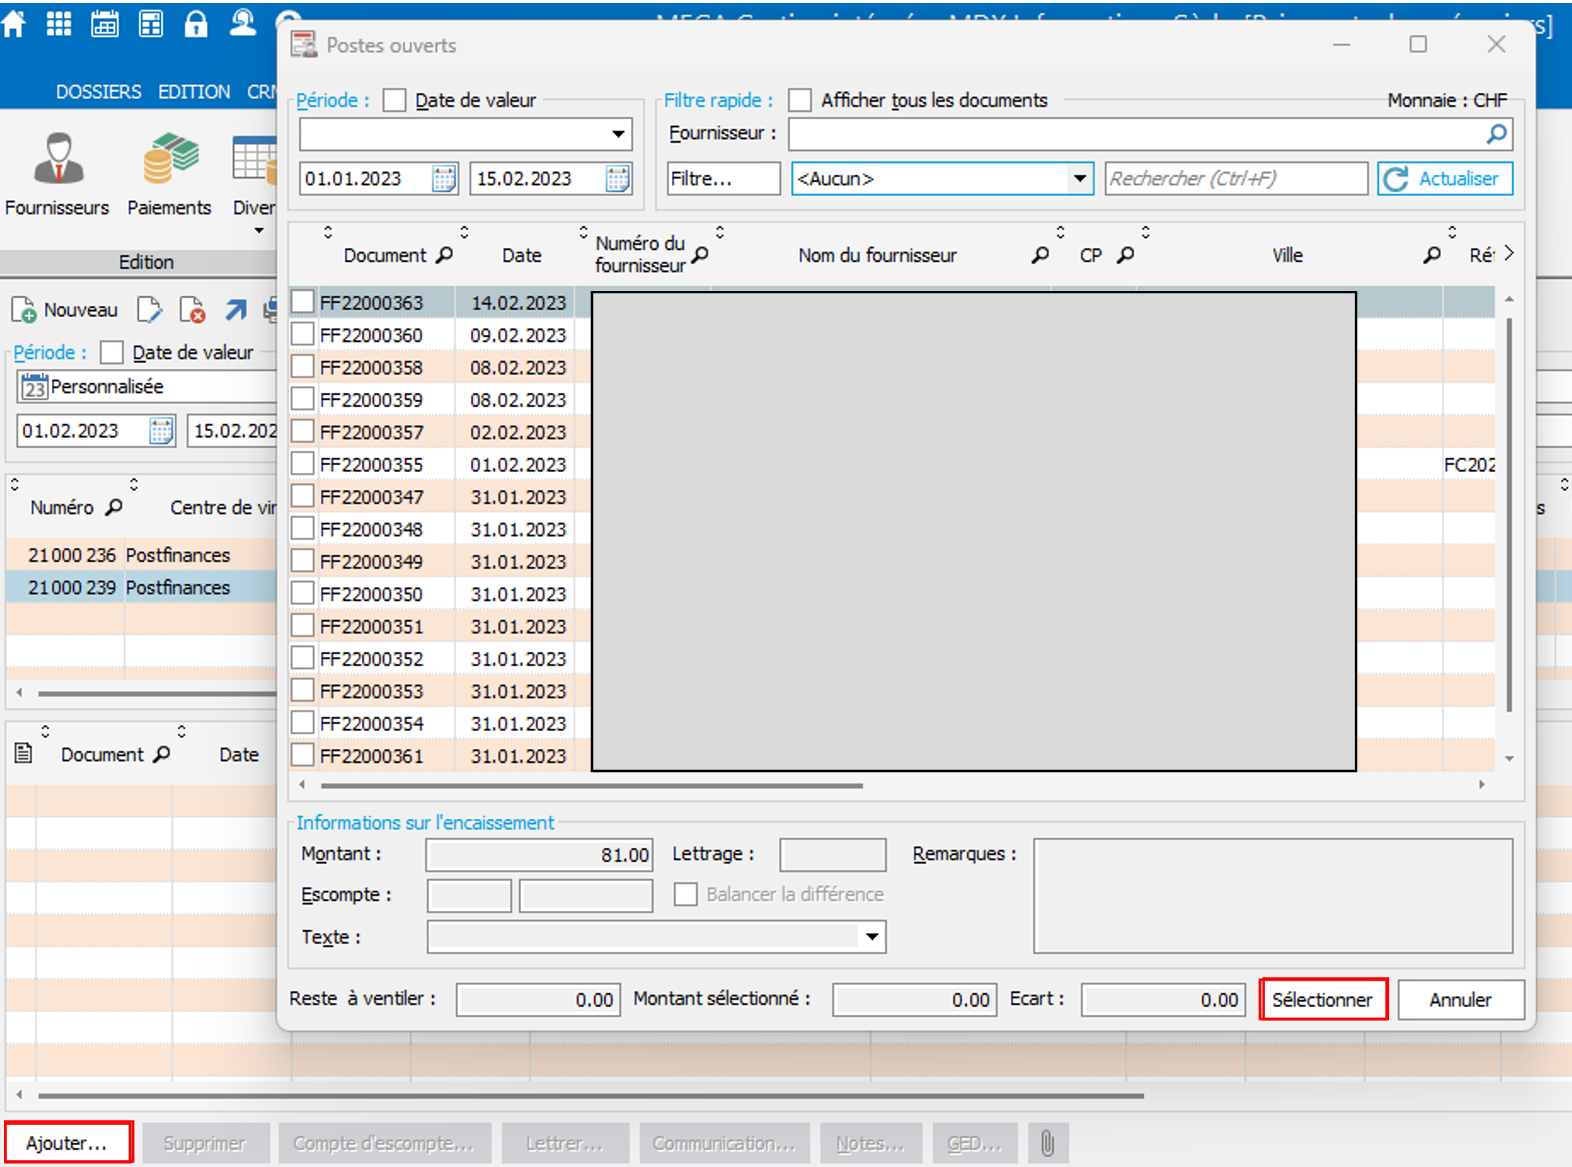
Task: Search the Numéro du fournisseur column magnifier
Action: point(700,255)
